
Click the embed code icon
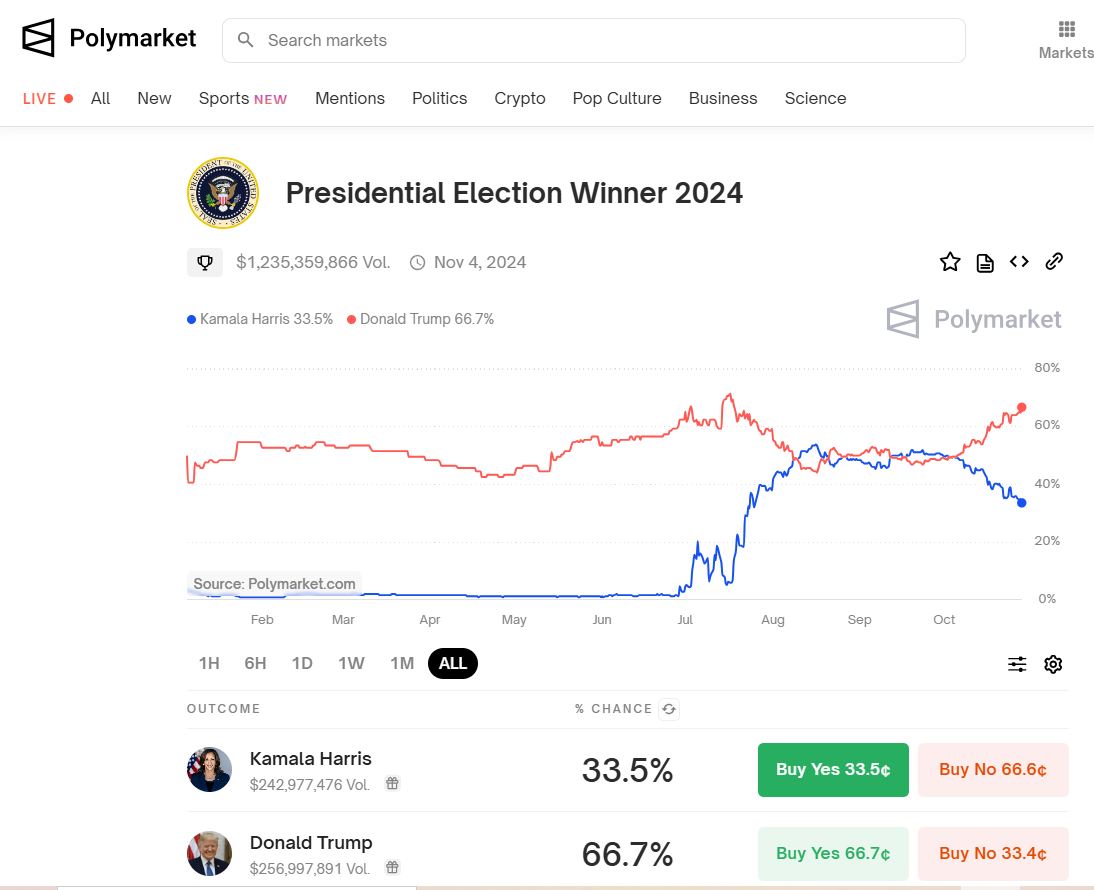(x=1019, y=262)
